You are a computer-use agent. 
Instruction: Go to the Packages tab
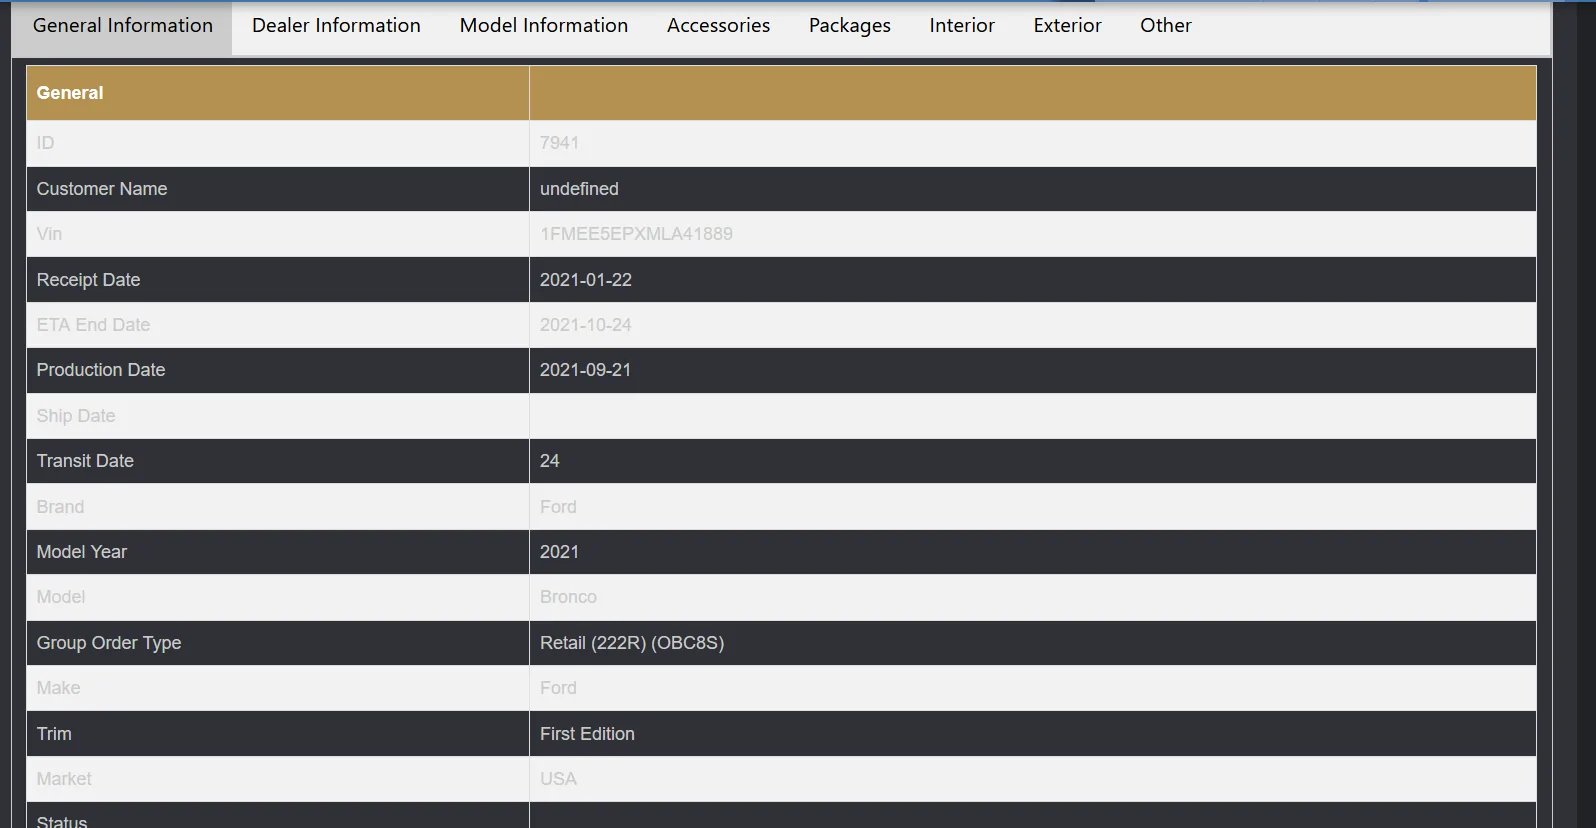tap(849, 26)
